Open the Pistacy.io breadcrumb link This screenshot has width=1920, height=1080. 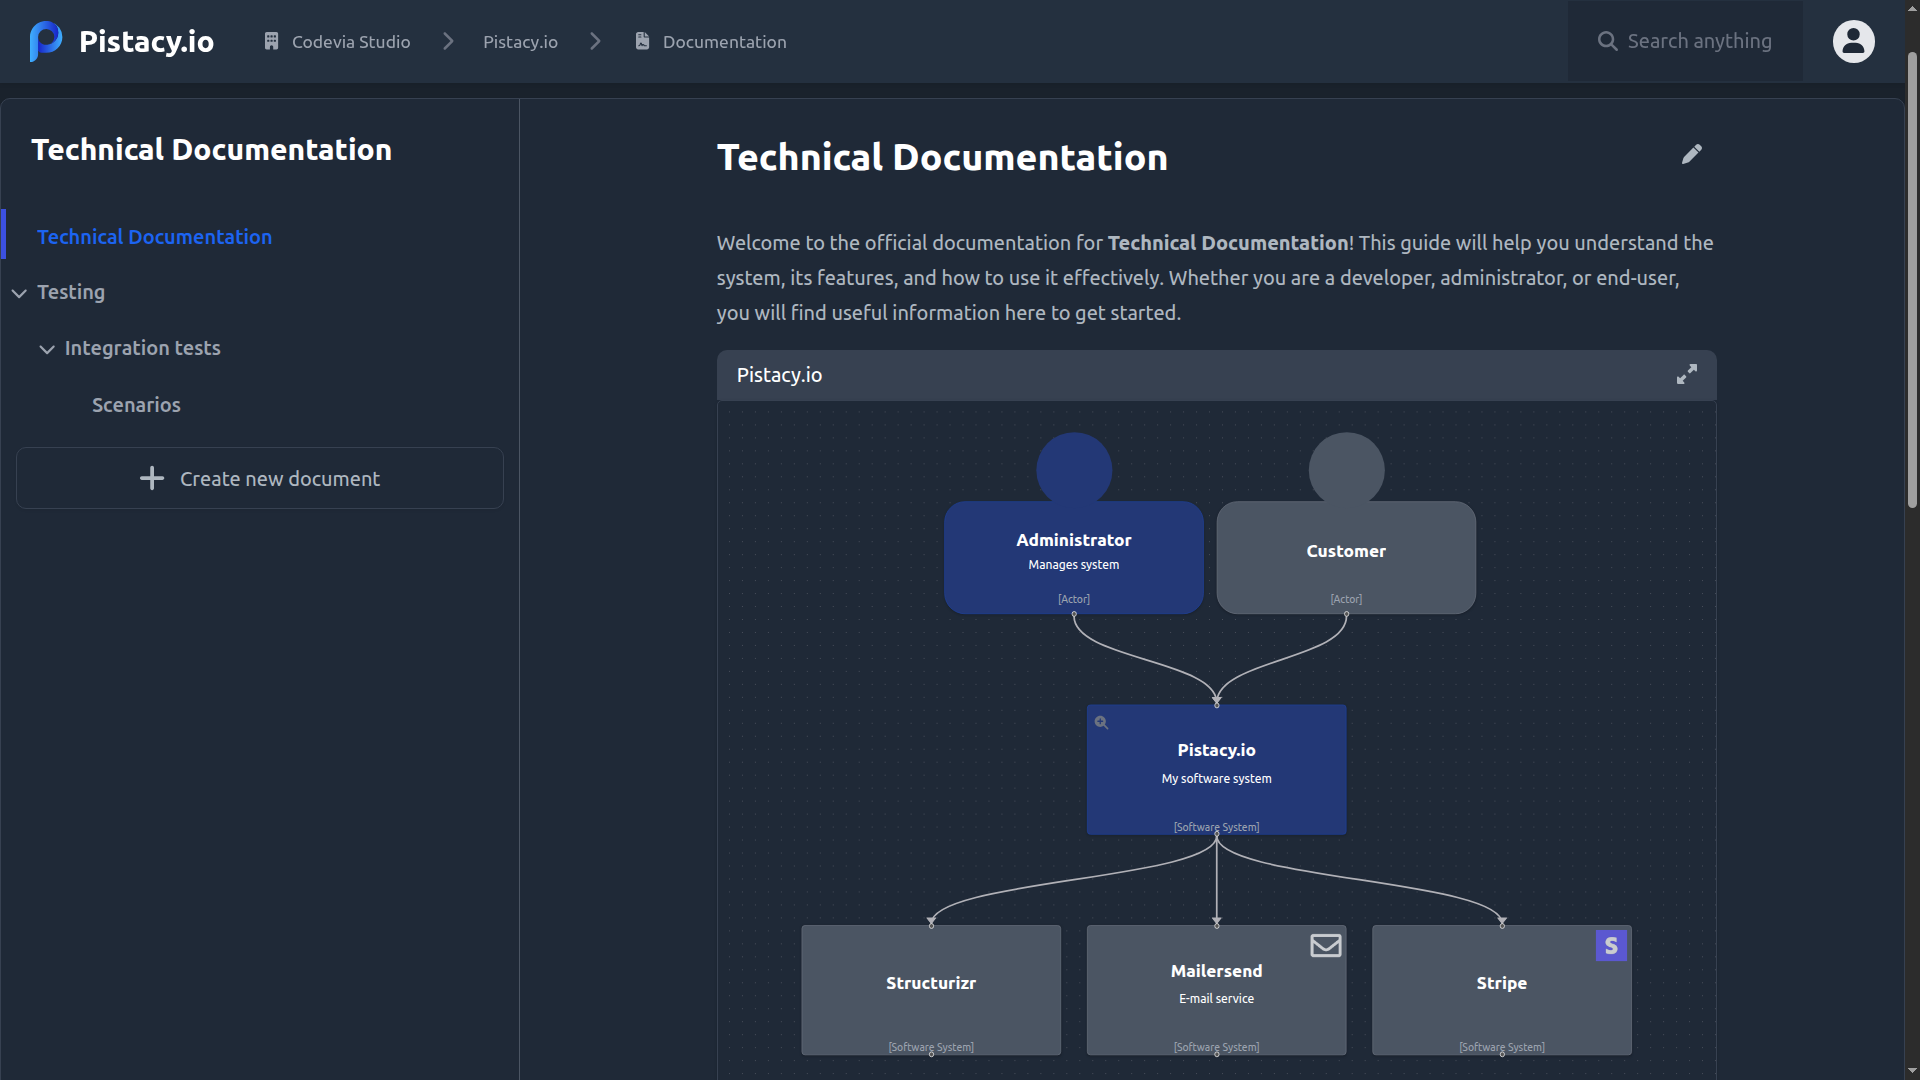pyautogui.click(x=520, y=42)
